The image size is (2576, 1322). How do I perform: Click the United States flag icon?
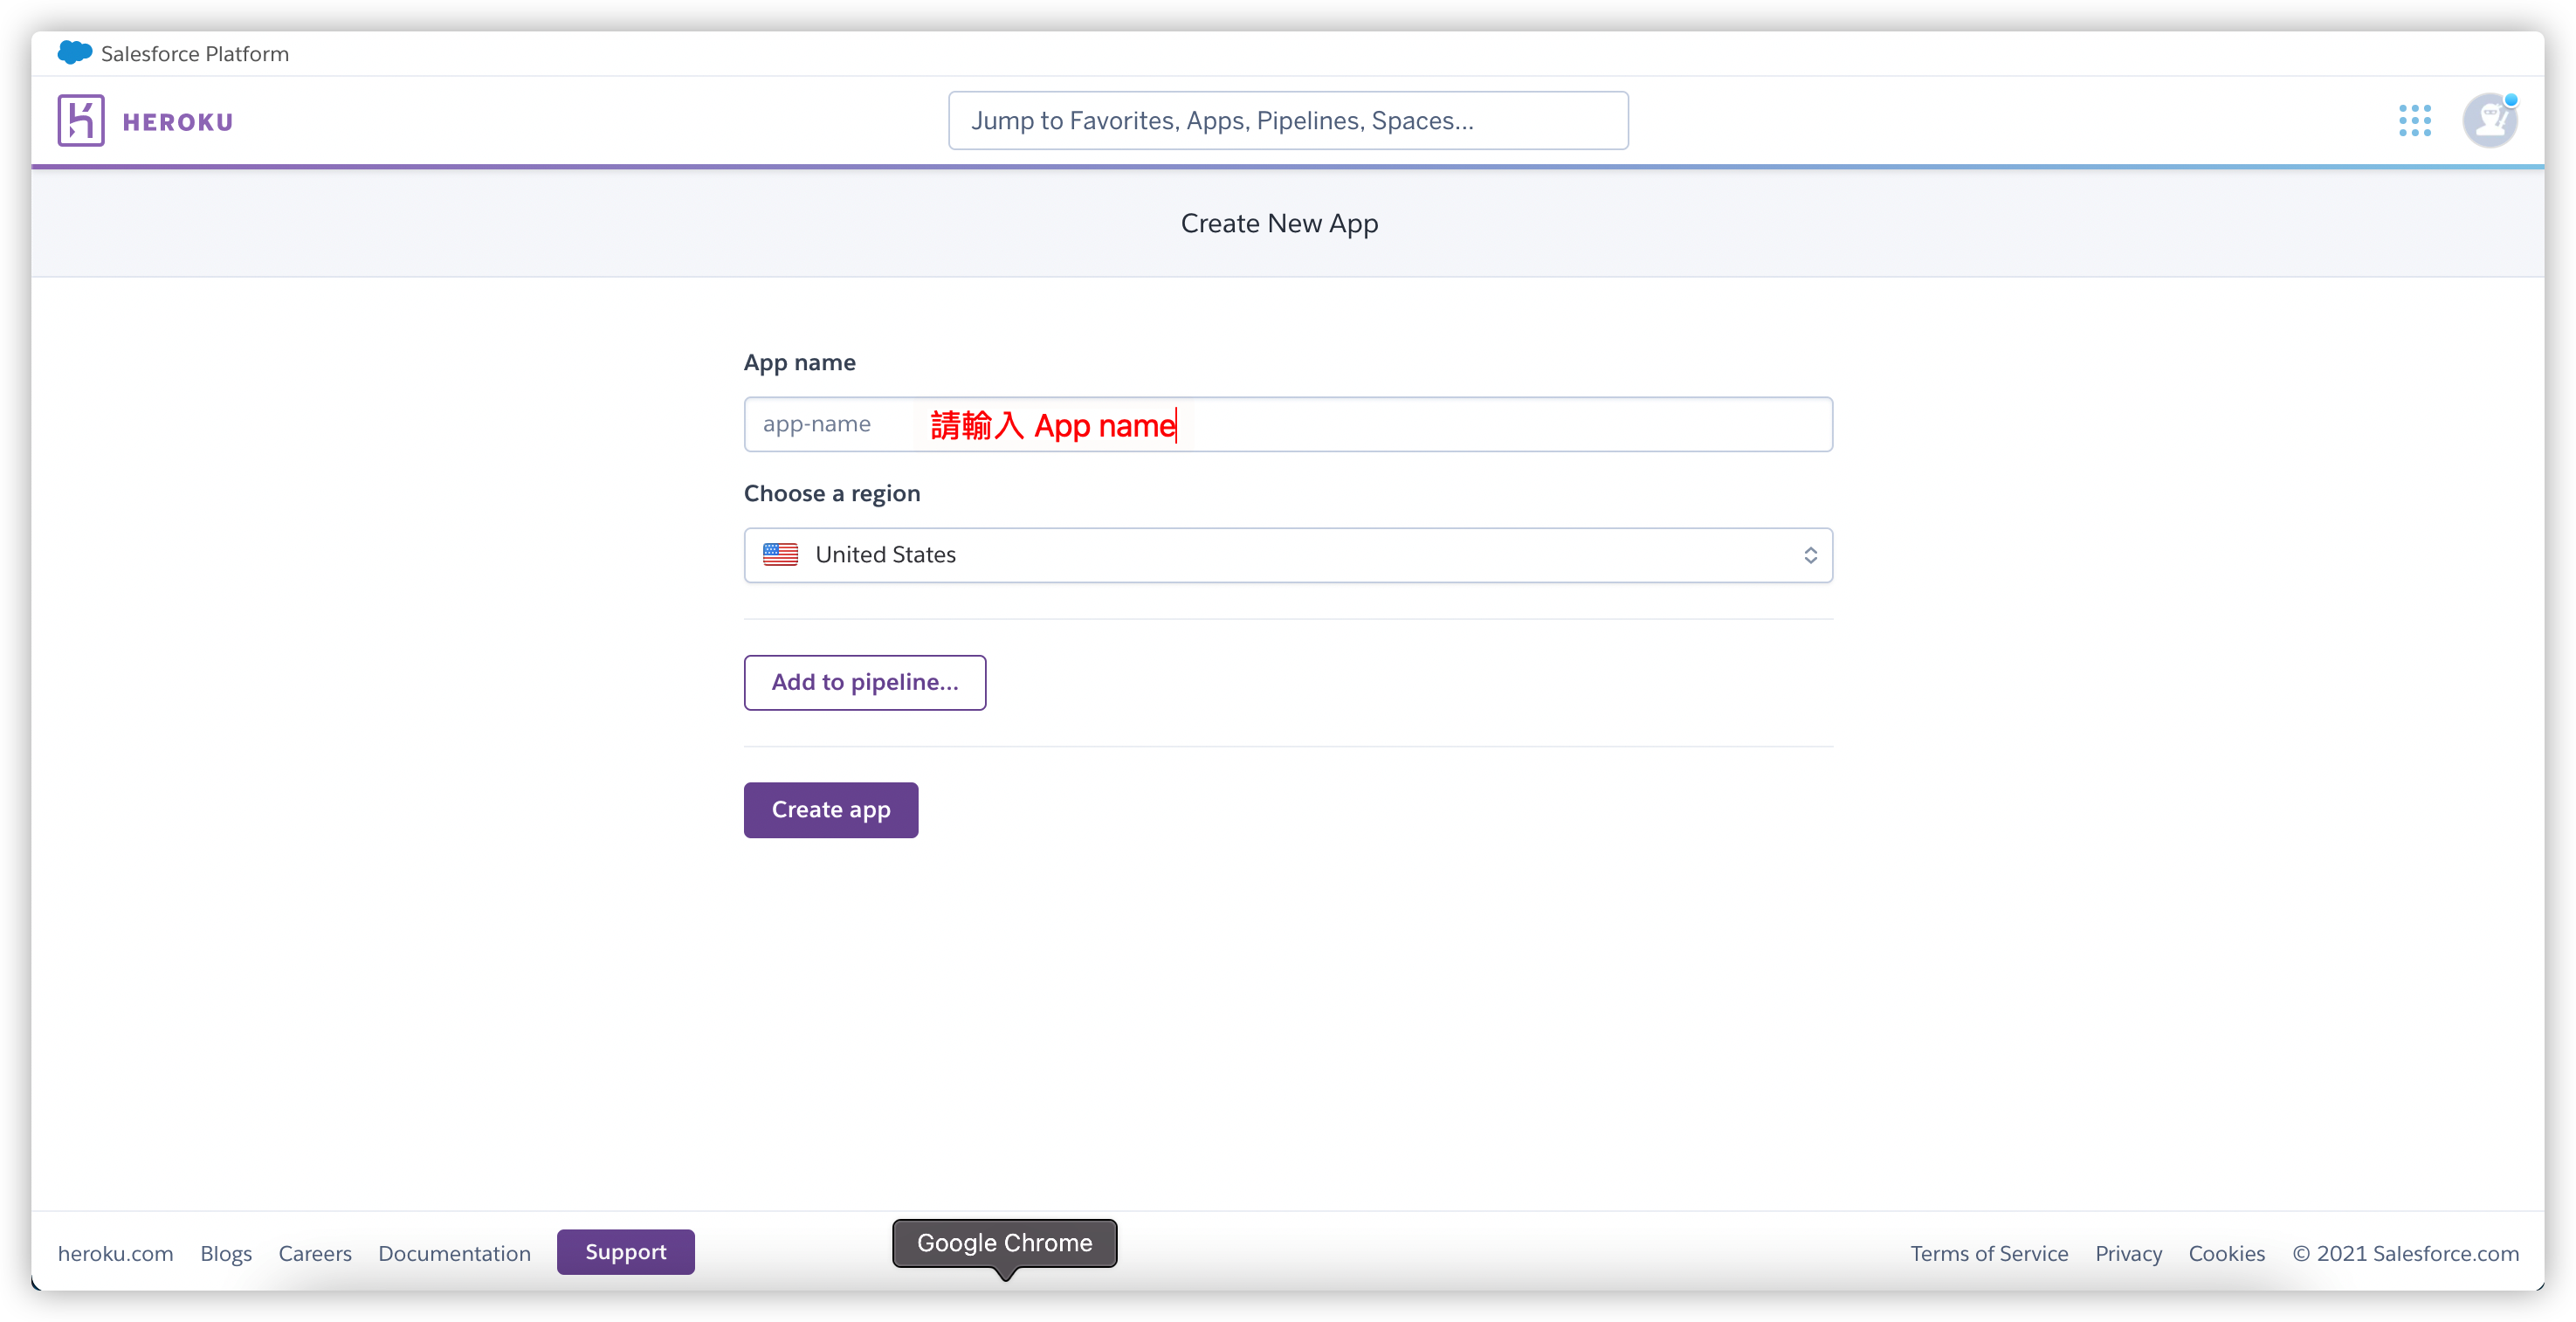[780, 555]
